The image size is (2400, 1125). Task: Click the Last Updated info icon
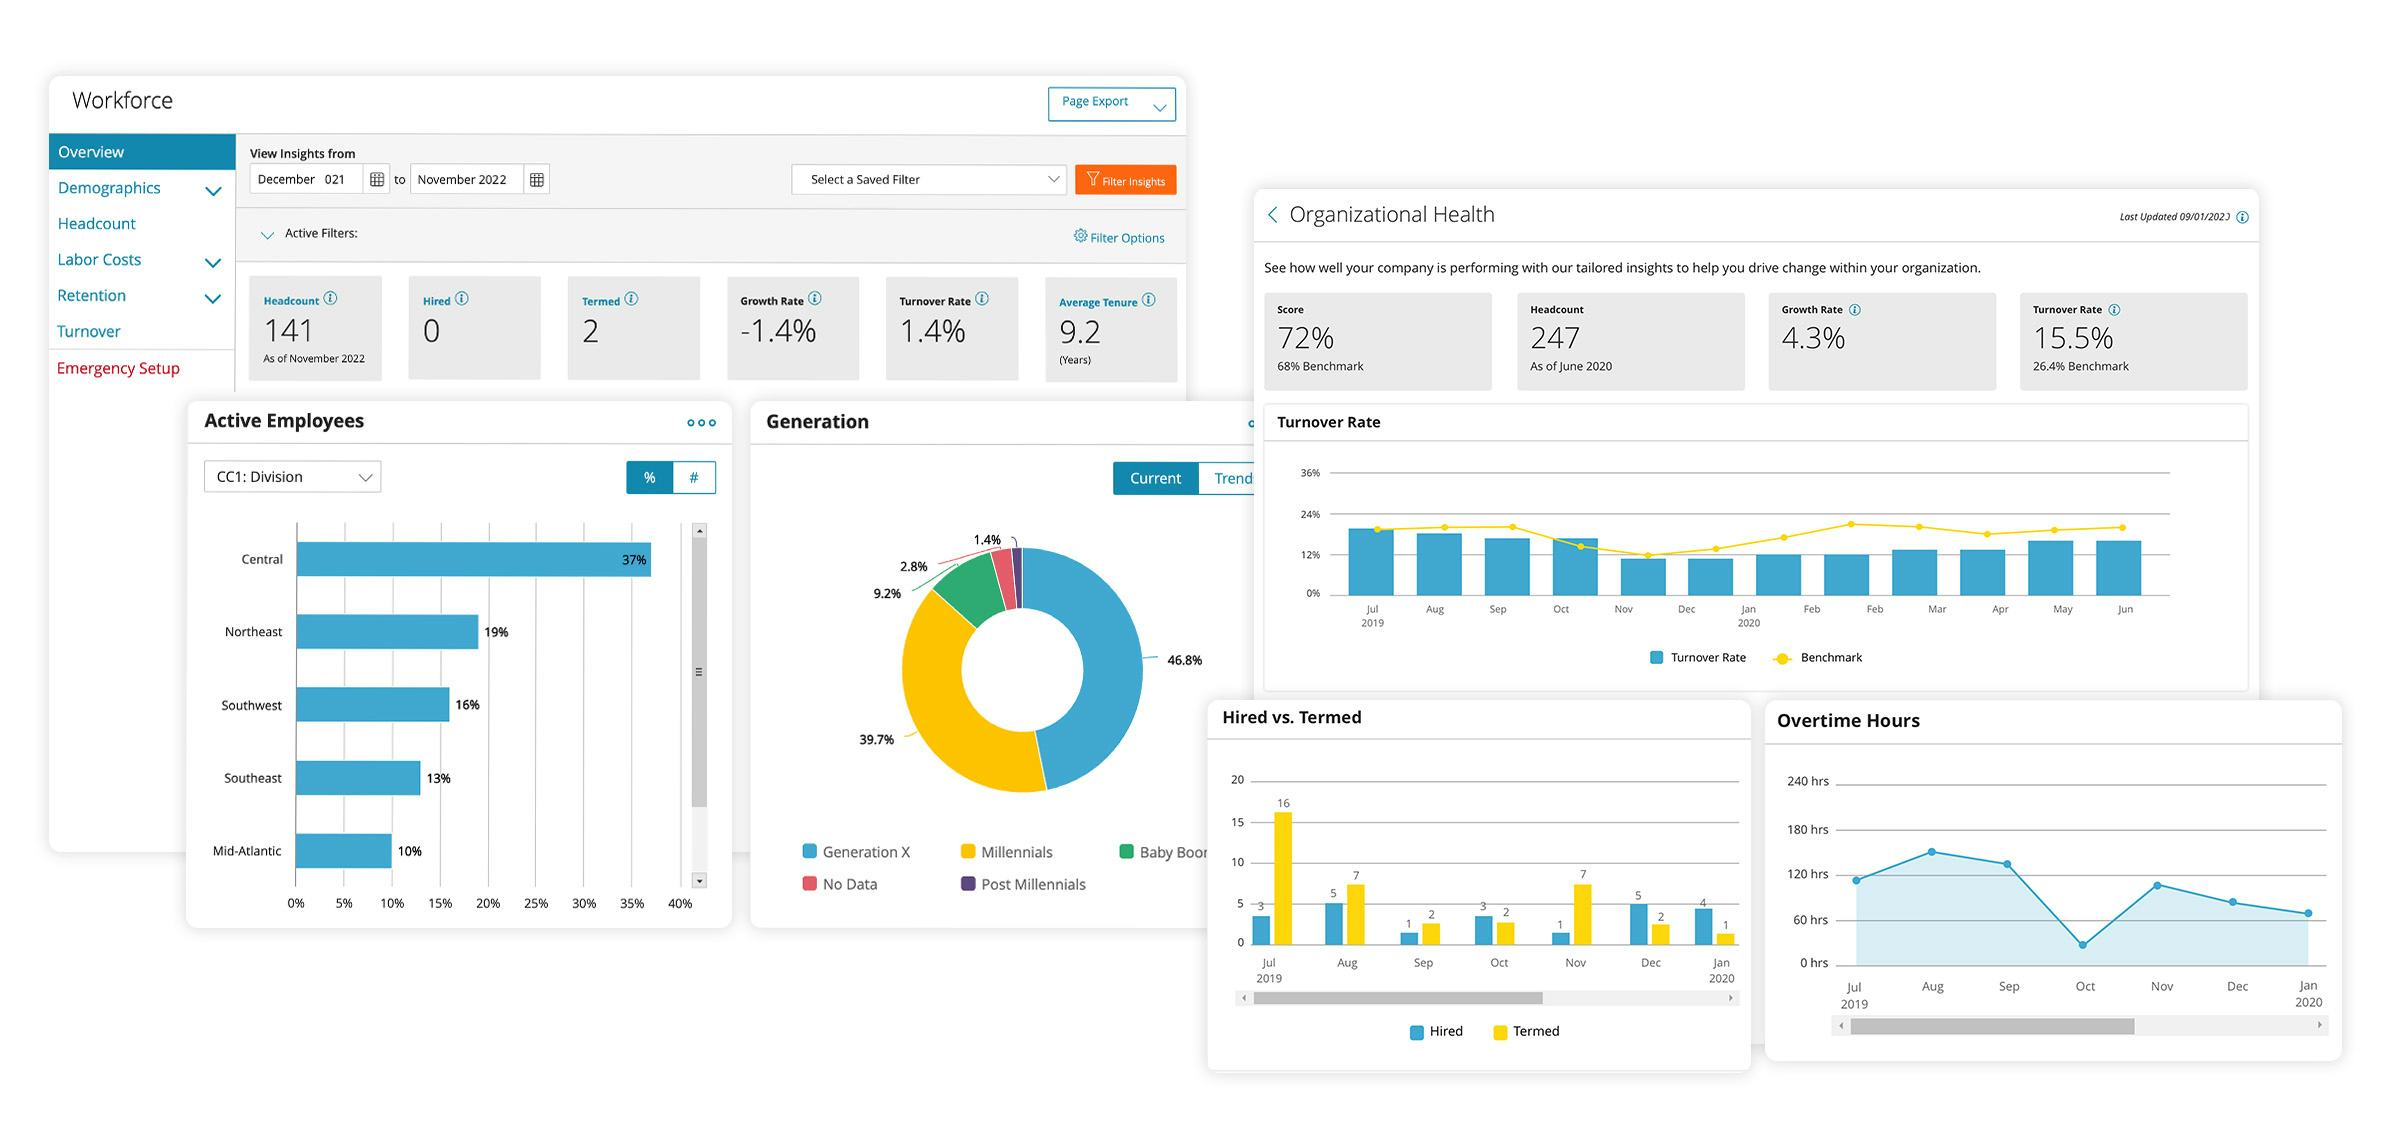2242,217
